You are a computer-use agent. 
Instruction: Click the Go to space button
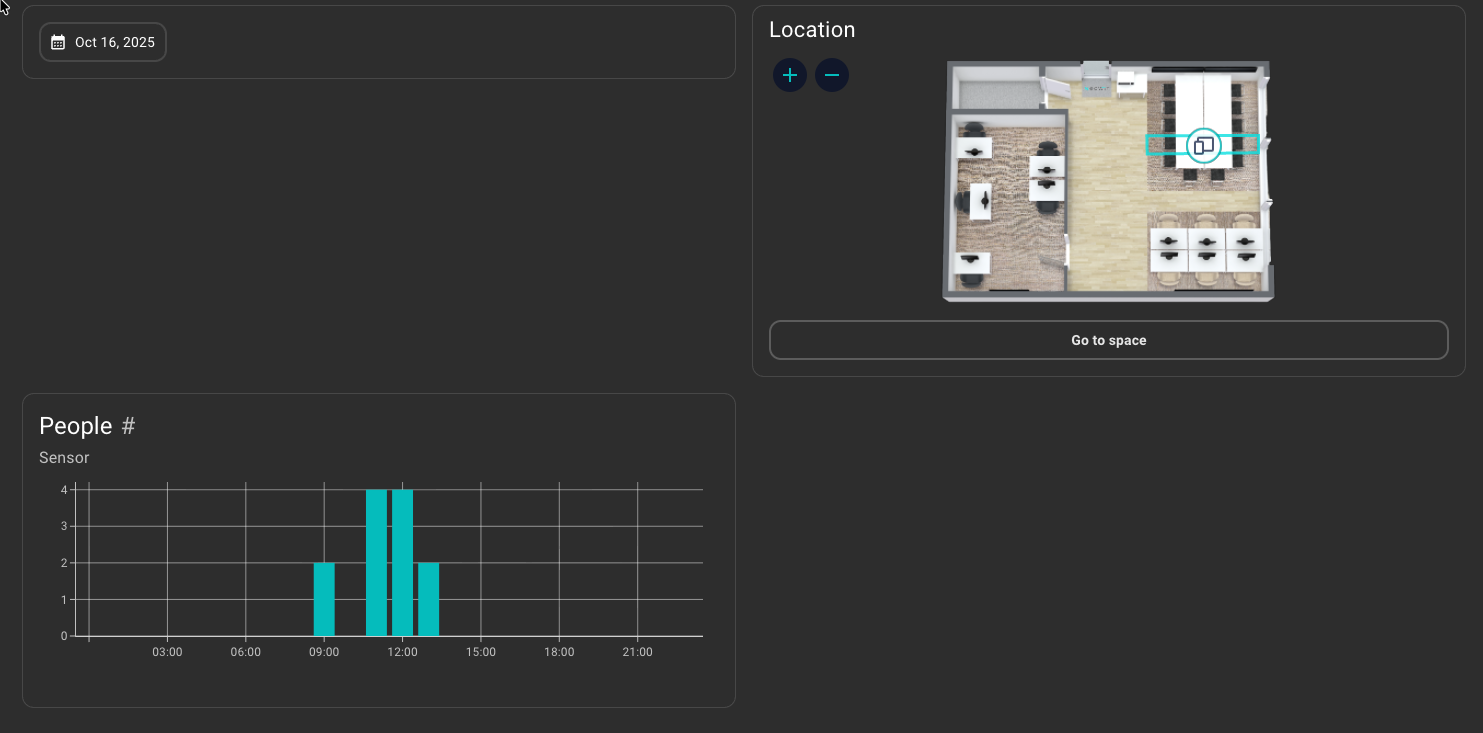(1108, 340)
